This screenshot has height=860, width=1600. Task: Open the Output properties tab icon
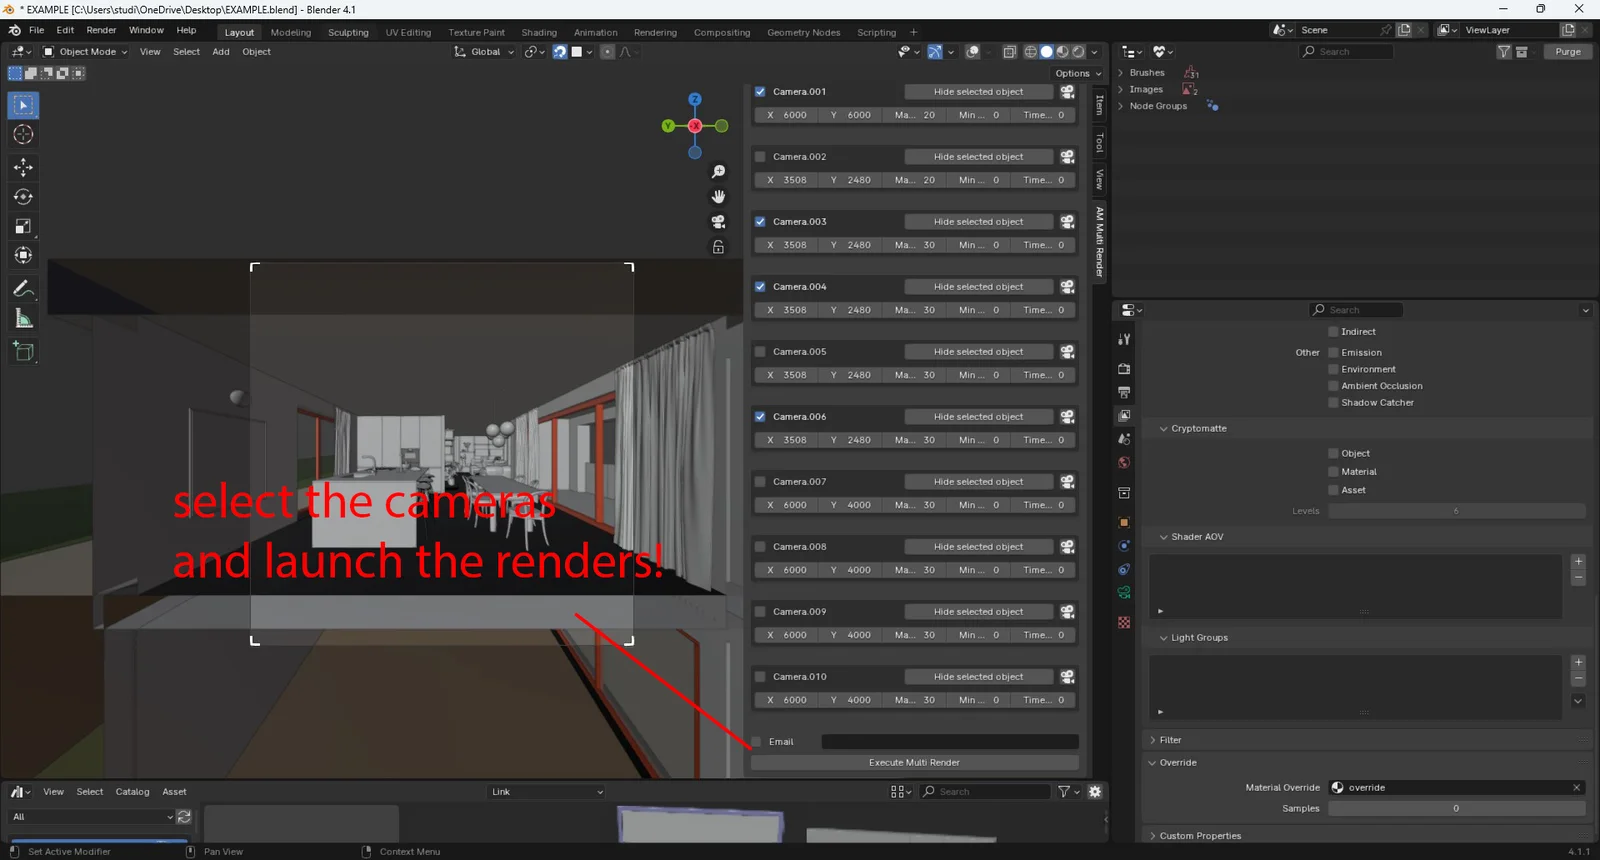click(1124, 392)
